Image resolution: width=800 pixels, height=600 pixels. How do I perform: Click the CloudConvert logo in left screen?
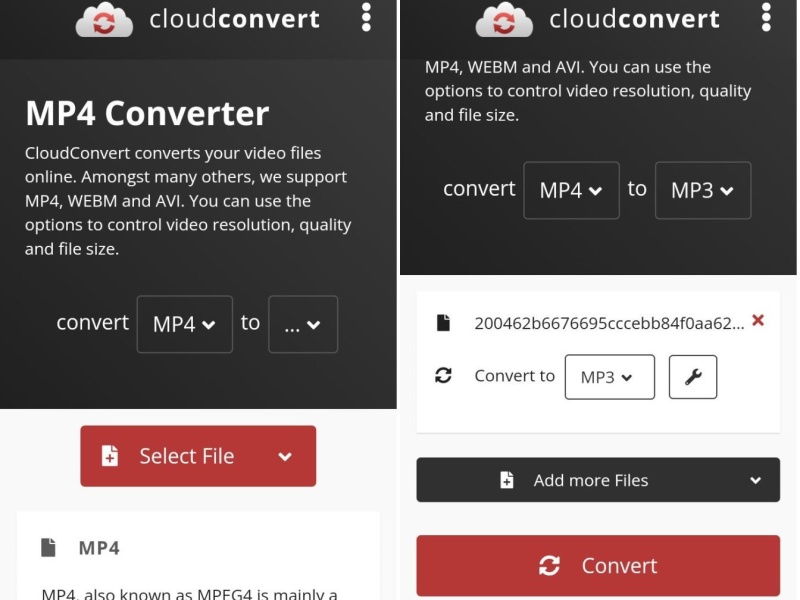(x=105, y=19)
